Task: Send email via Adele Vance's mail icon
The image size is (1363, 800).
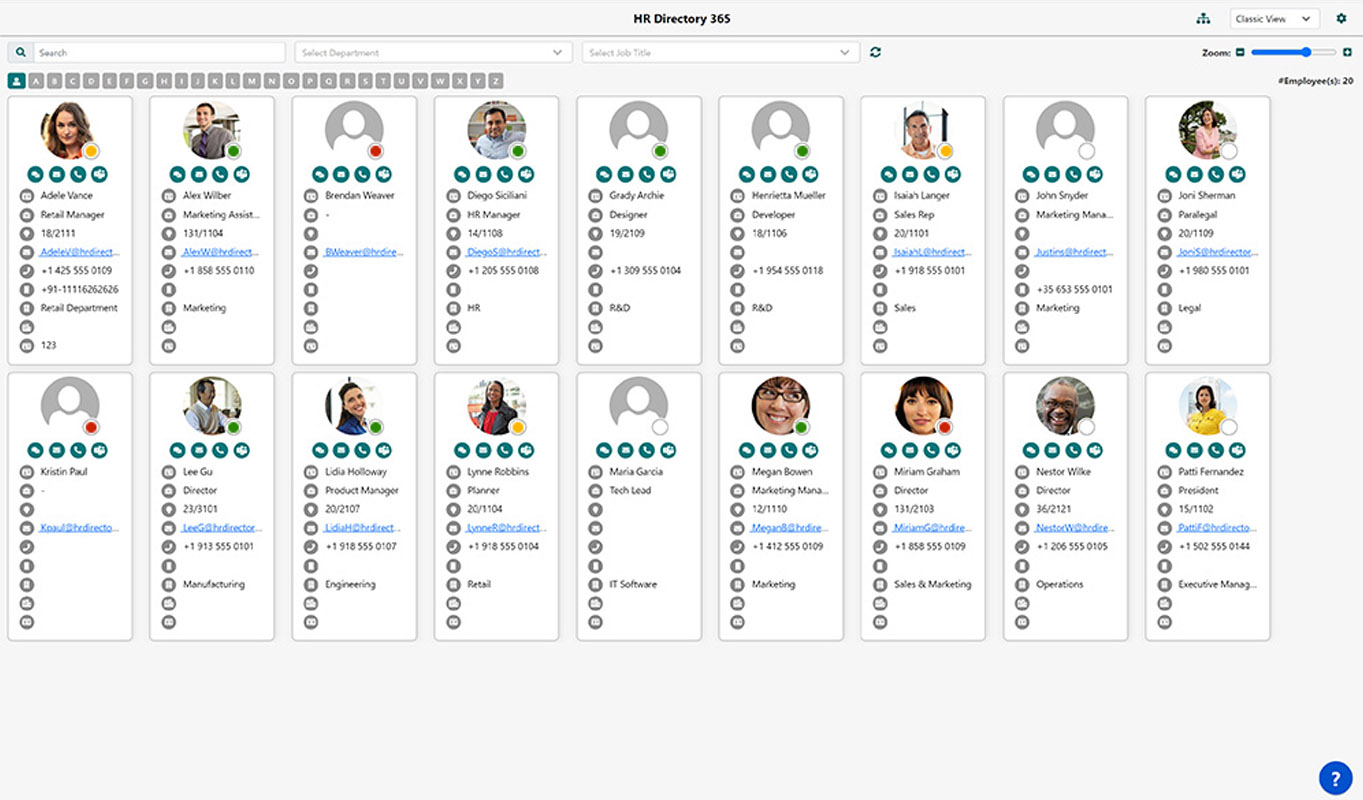Action: 56,174
